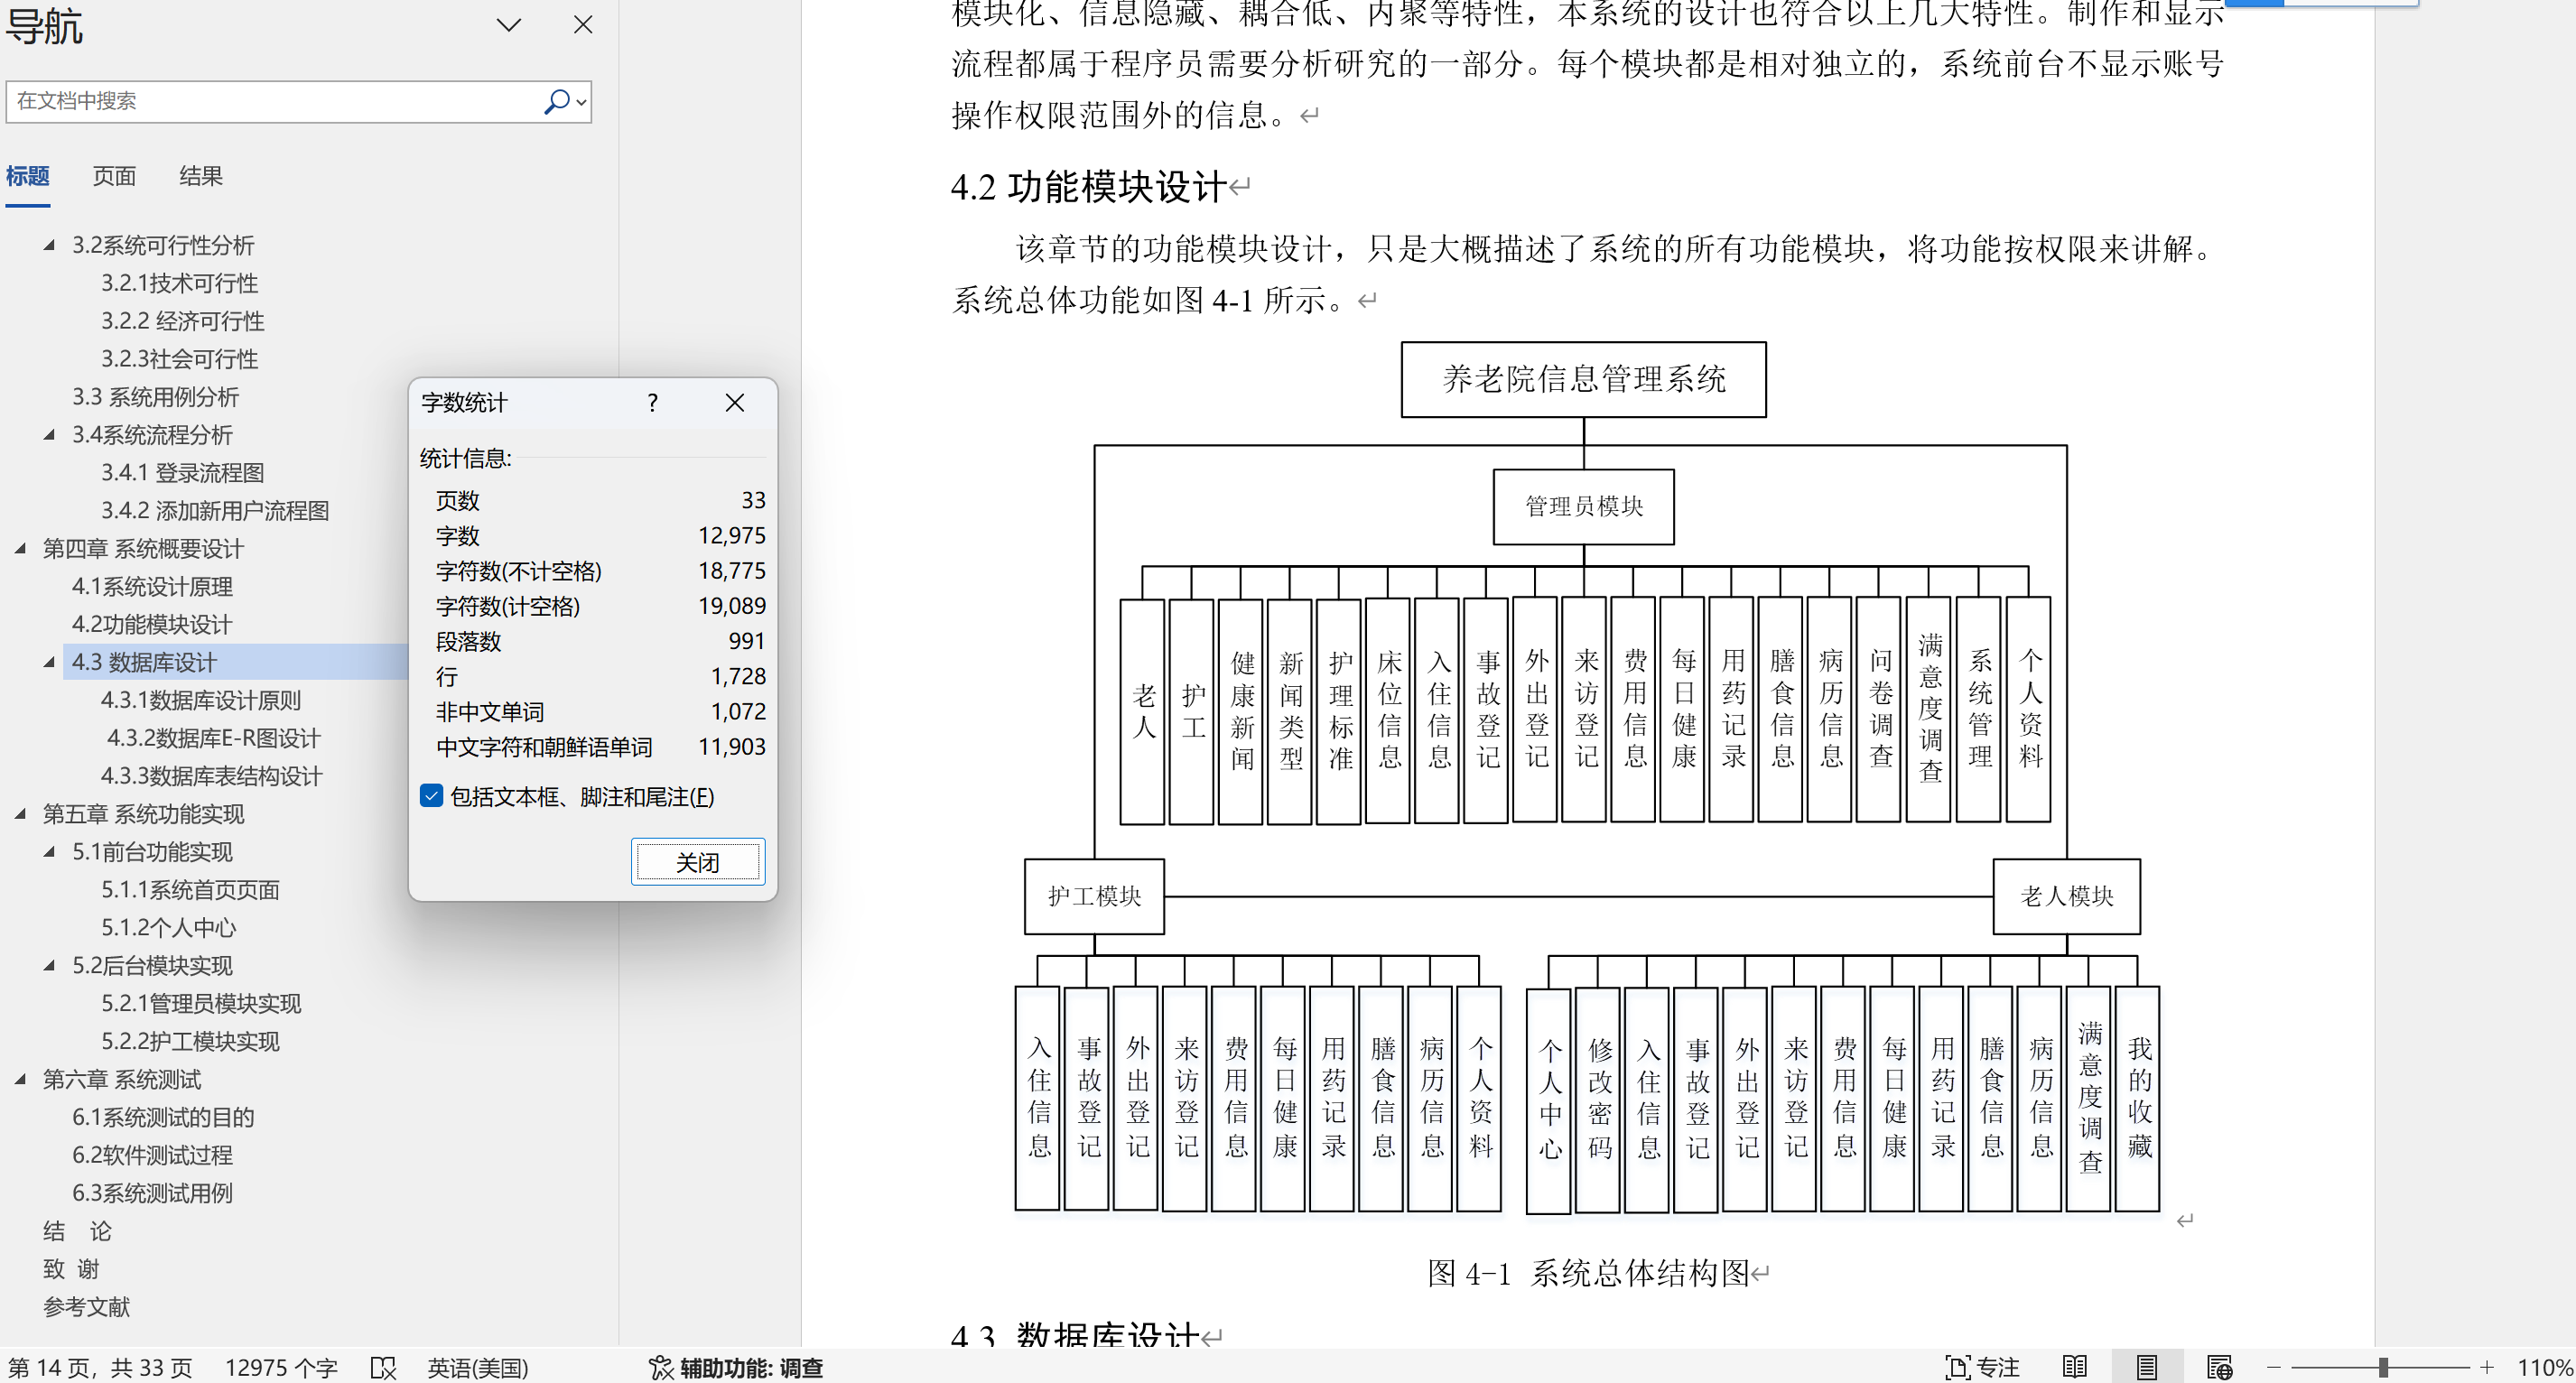Open the accessibility checker from the status bar
Viewport: 2576px width, 1383px height.
pos(735,1367)
